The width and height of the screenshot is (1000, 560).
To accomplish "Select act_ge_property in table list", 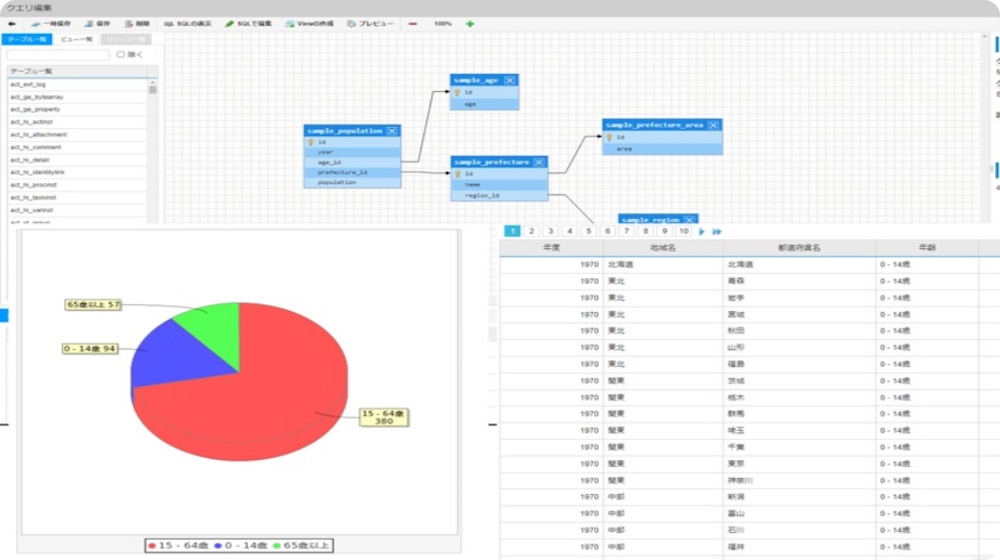I will click(77, 110).
